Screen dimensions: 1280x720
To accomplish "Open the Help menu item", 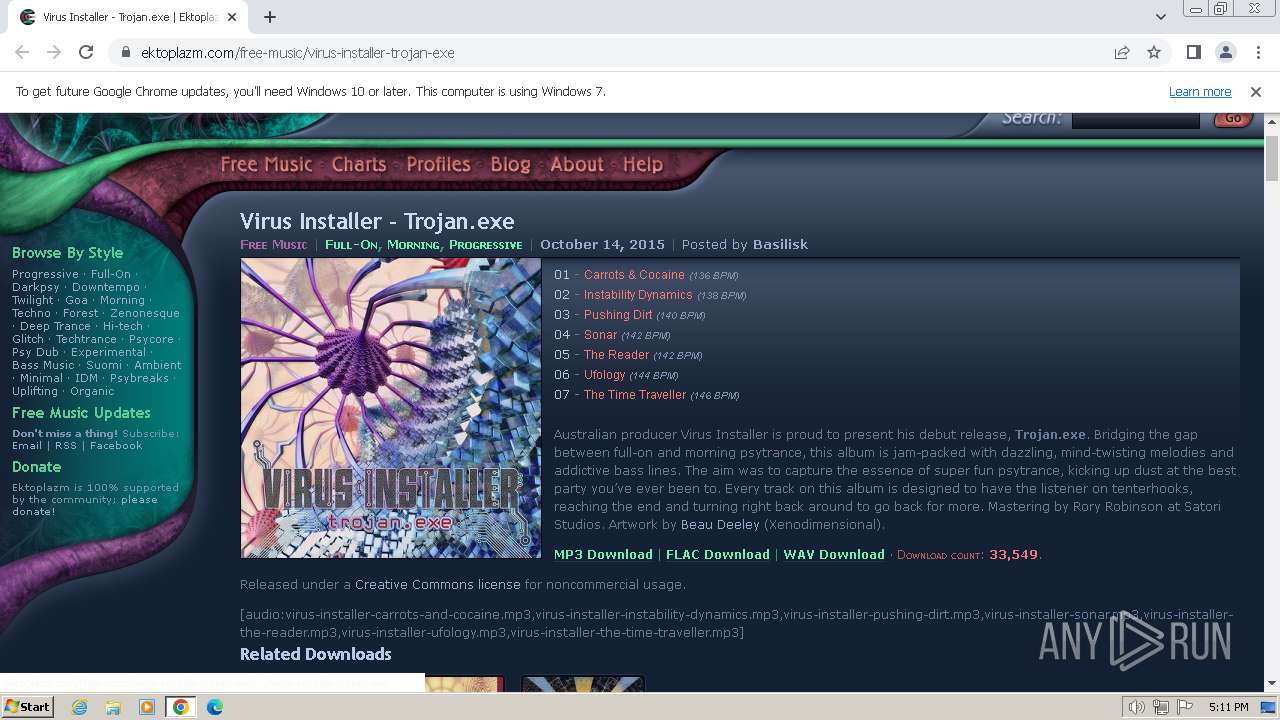I will click(643, 164).
